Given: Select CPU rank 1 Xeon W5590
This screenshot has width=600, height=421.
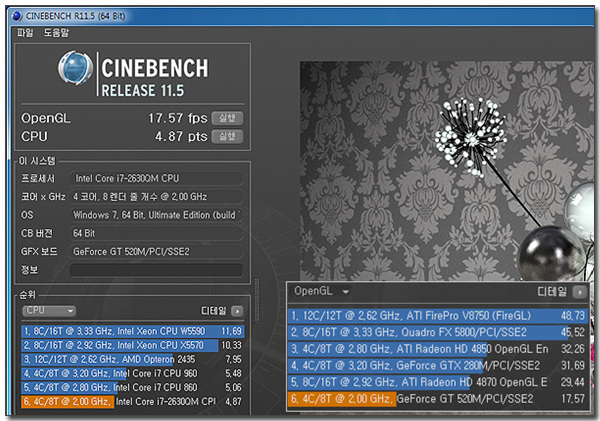Looking at the screenshot, I should click(132, 331).
